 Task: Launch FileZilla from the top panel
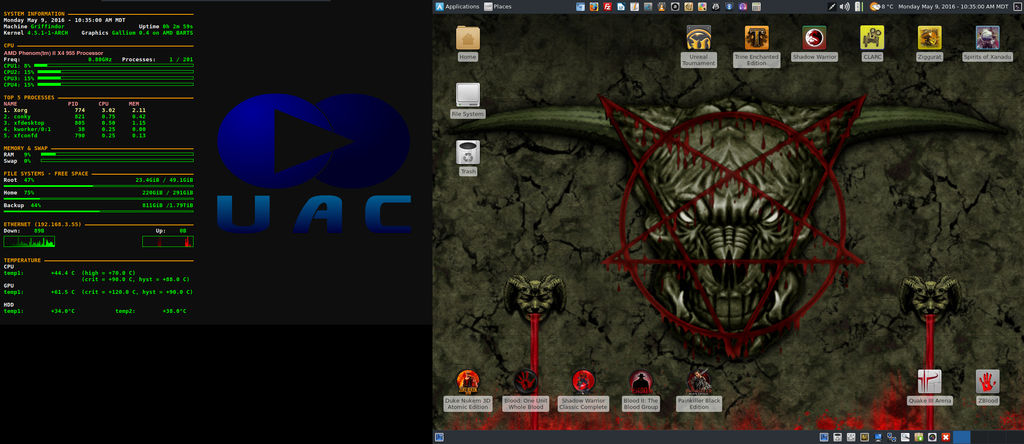pos(607,7)
